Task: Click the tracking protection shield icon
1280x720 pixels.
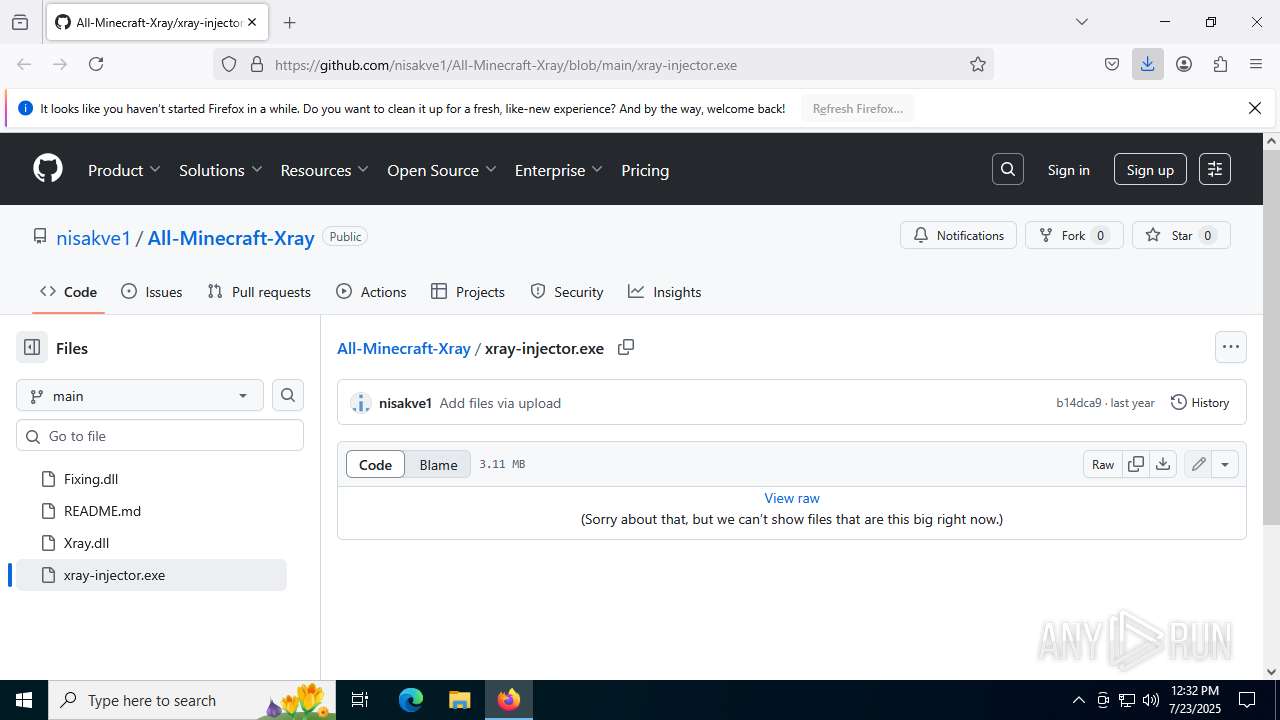Action: [x=229, y=64]
